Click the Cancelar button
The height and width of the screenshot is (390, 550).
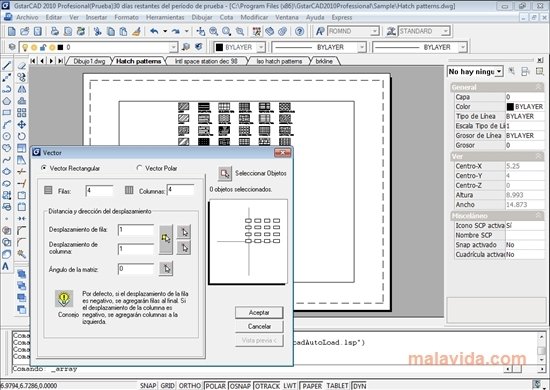tap(259, 327)
